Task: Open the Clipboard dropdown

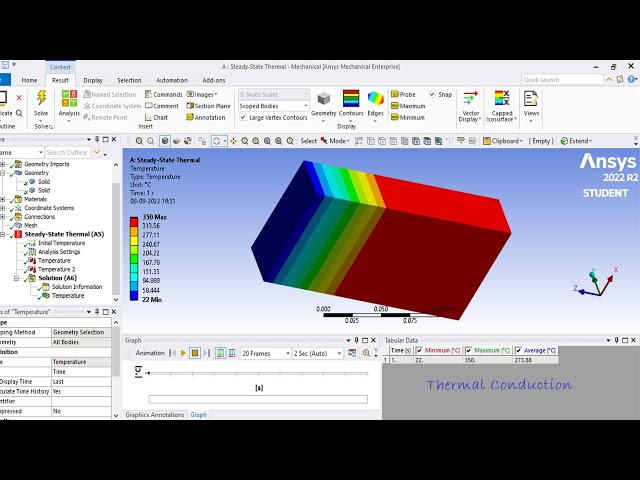Action: 503,141
